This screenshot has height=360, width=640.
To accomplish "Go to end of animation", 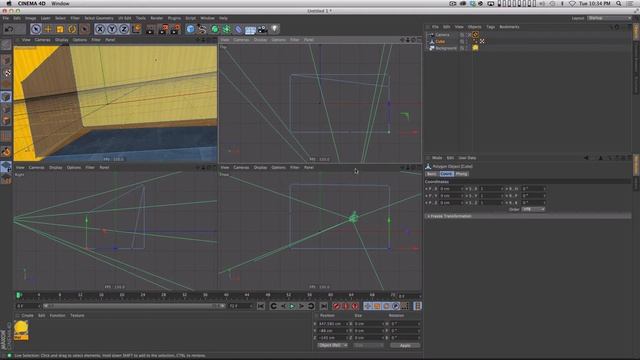I will pyautogui.click(x=323, y=306).
